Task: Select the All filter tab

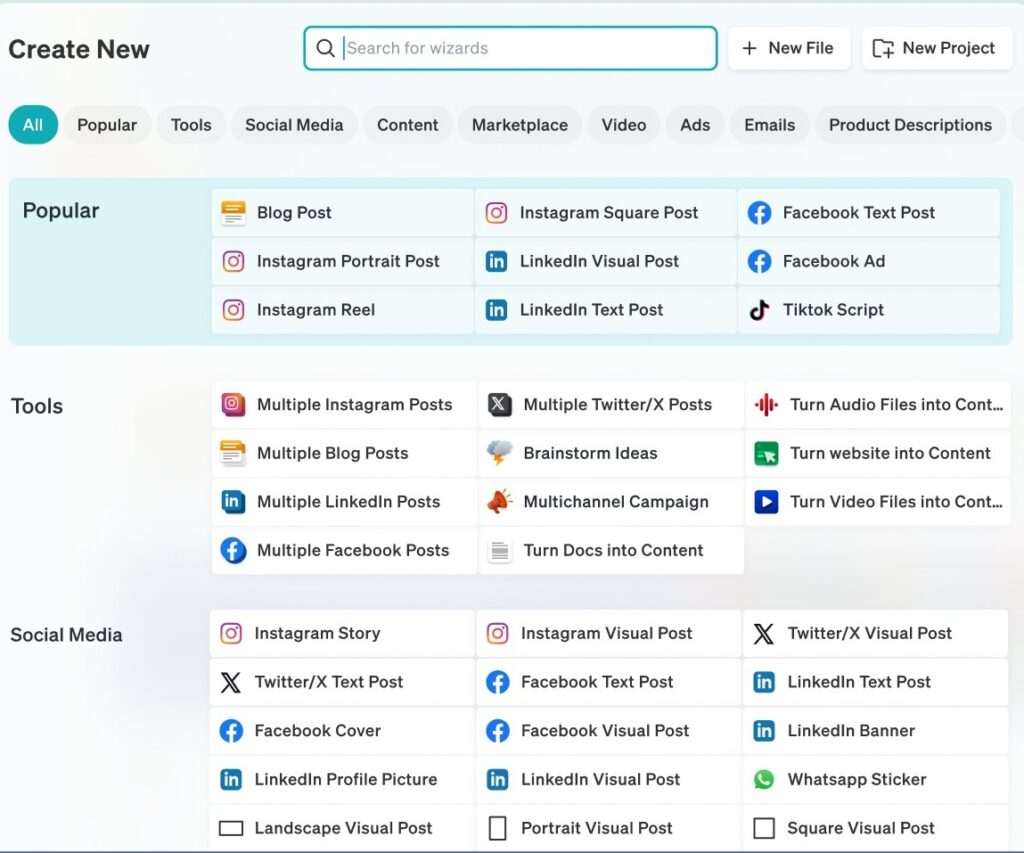Action: tap(33, 125)
